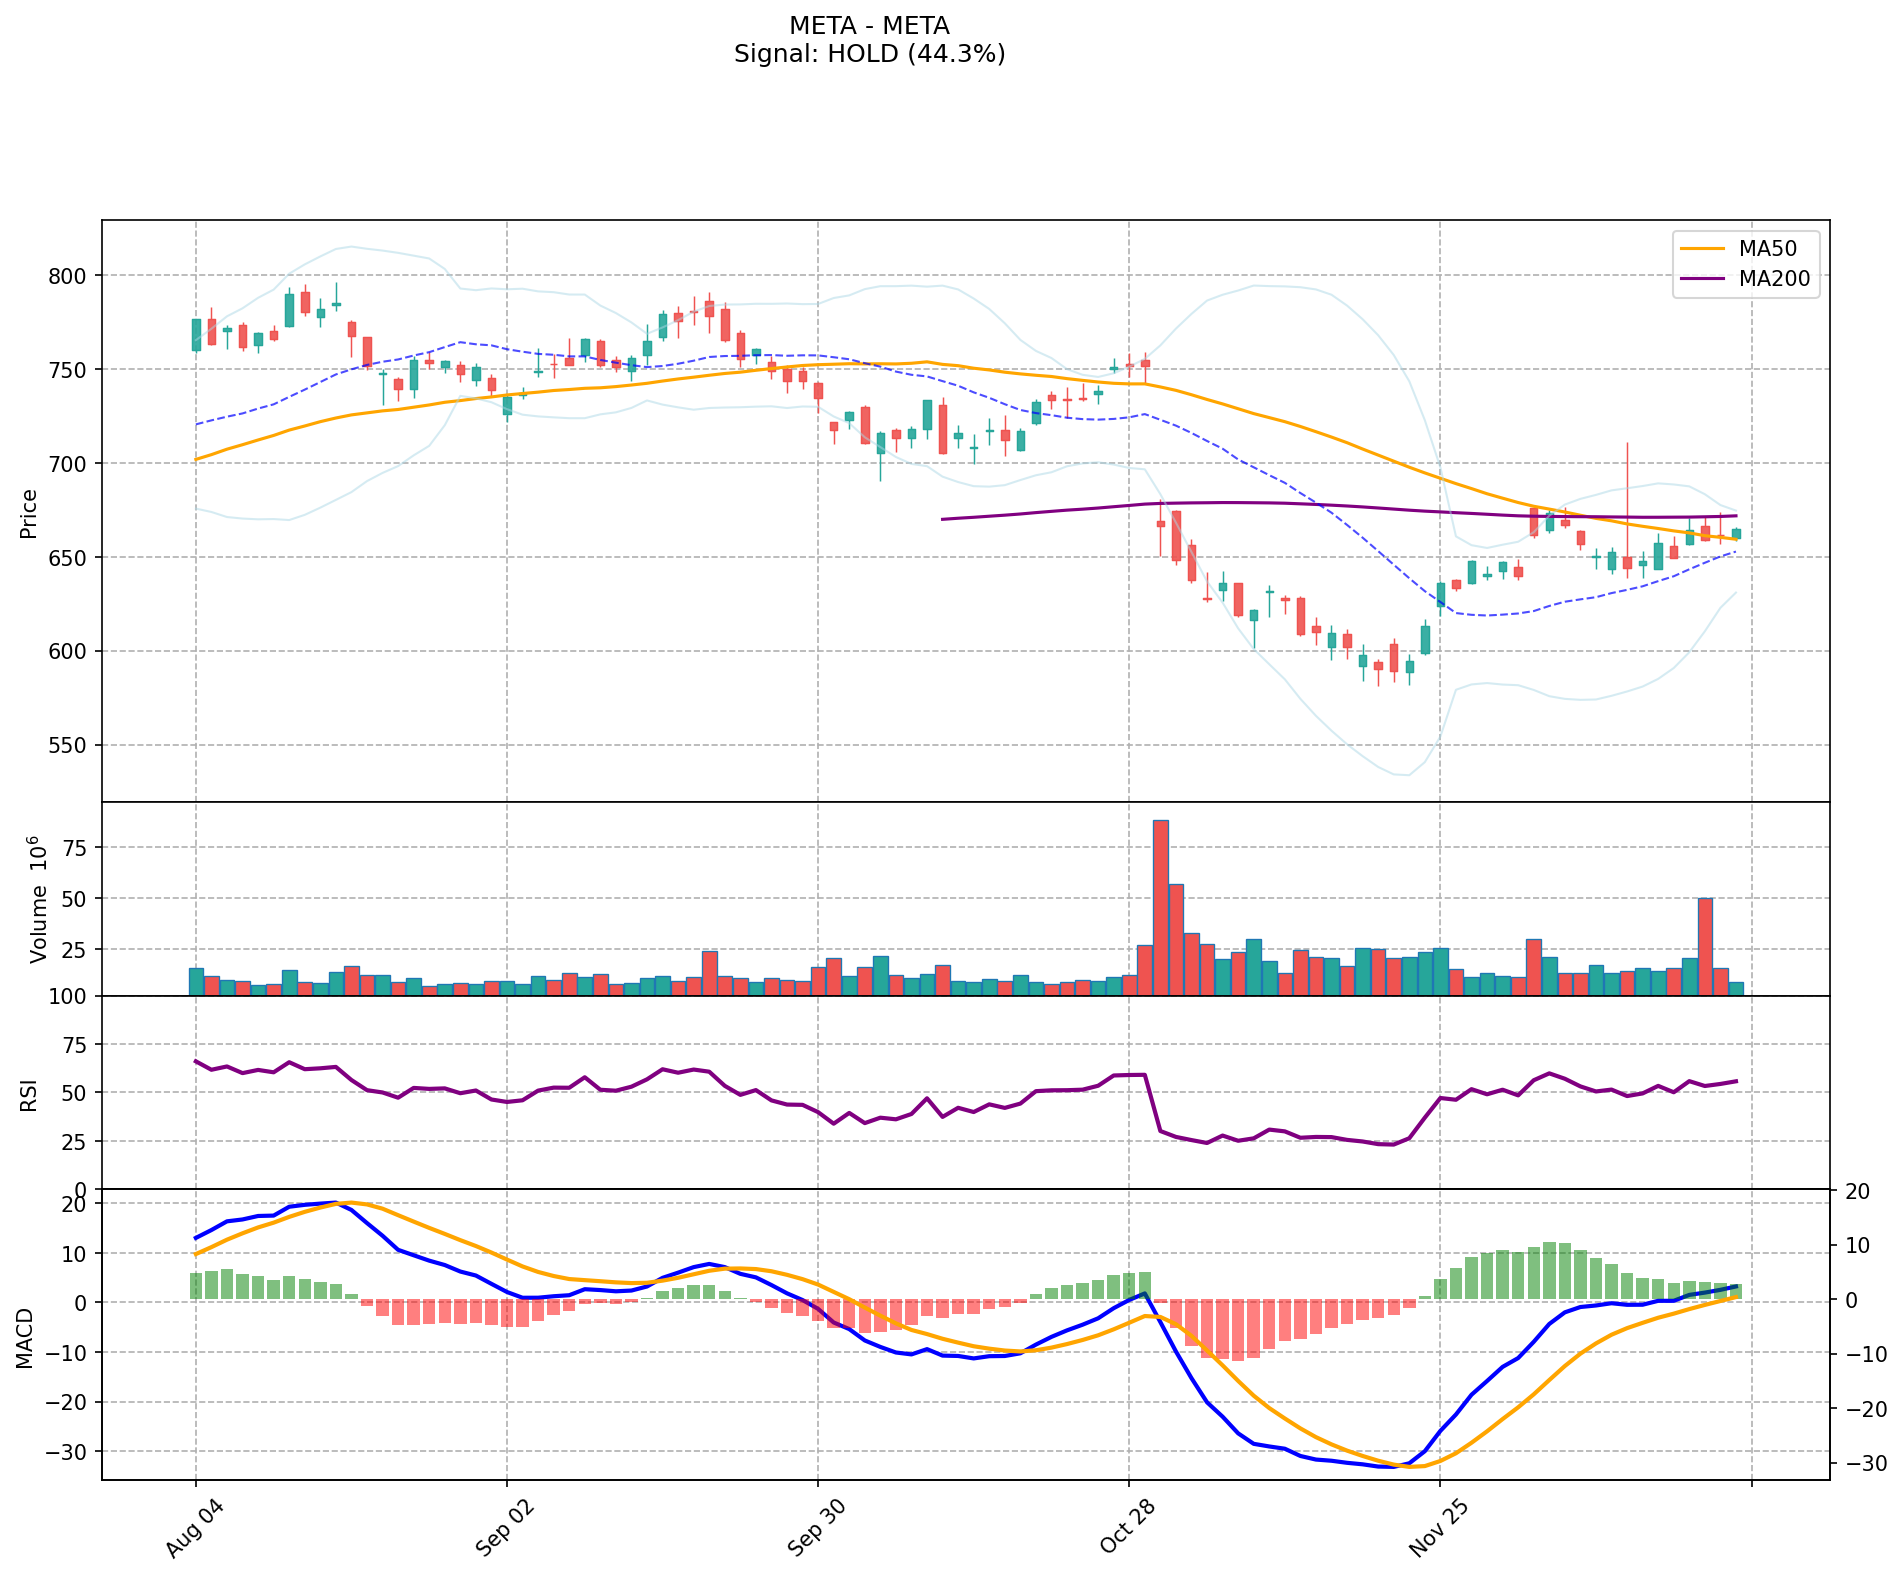The height and width of the screenshot is (1576, 1903).
Task: Click the Price y-axis label
Action: pyautogui.click(x=29, y=513)
